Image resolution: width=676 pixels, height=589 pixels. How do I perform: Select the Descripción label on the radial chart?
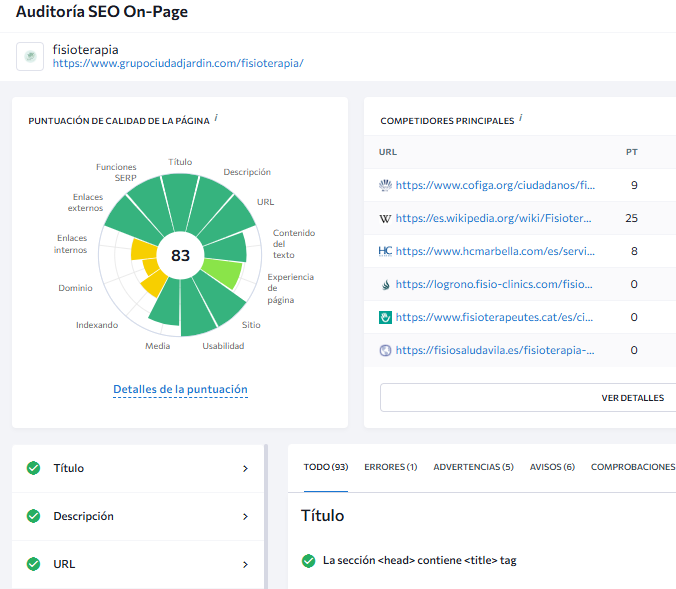point(247,172)
